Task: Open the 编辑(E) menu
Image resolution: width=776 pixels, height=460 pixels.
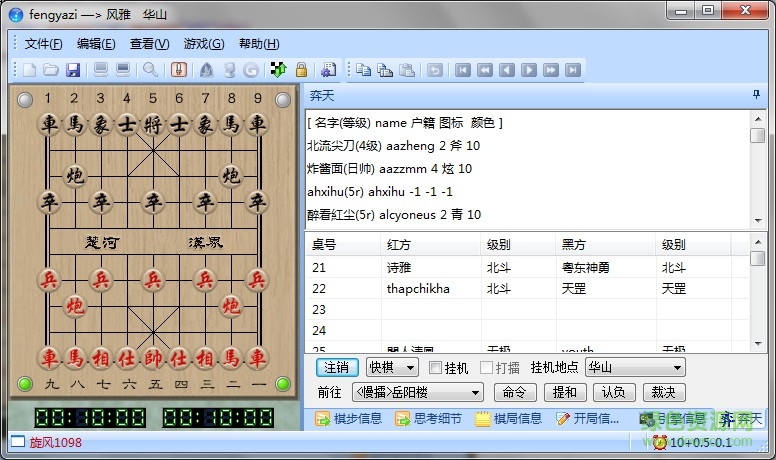Action: coord(96,44)
